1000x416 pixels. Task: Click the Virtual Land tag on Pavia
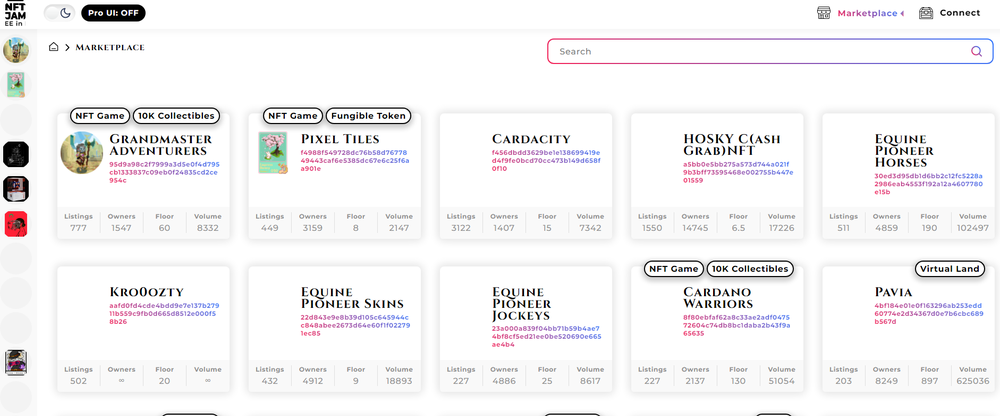[x=950, y=269]
